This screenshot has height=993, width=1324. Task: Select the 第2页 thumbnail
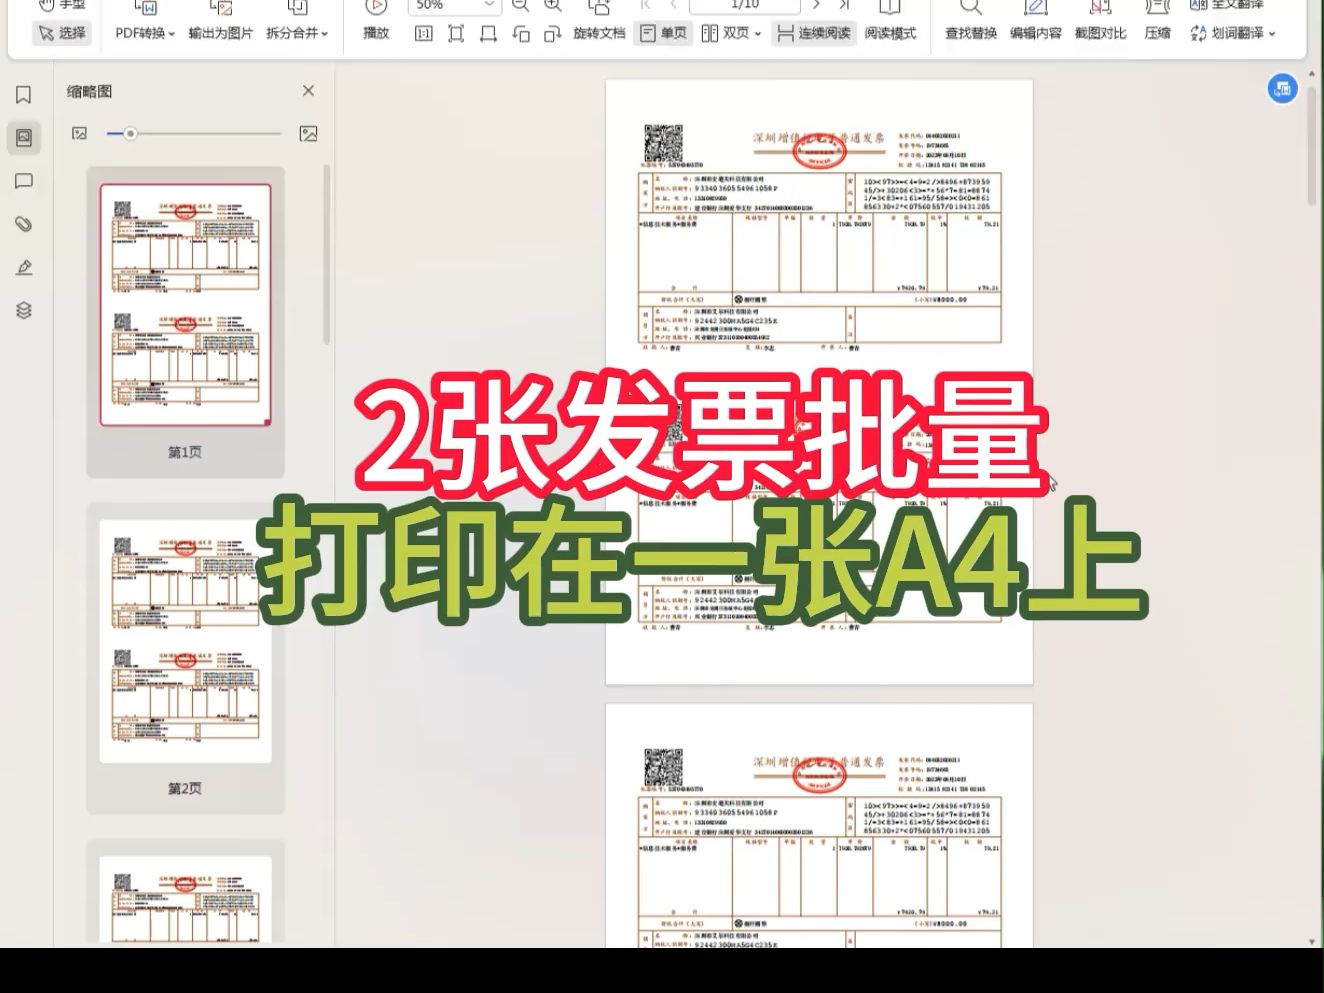pyautogui.click(x=185, y=641)
